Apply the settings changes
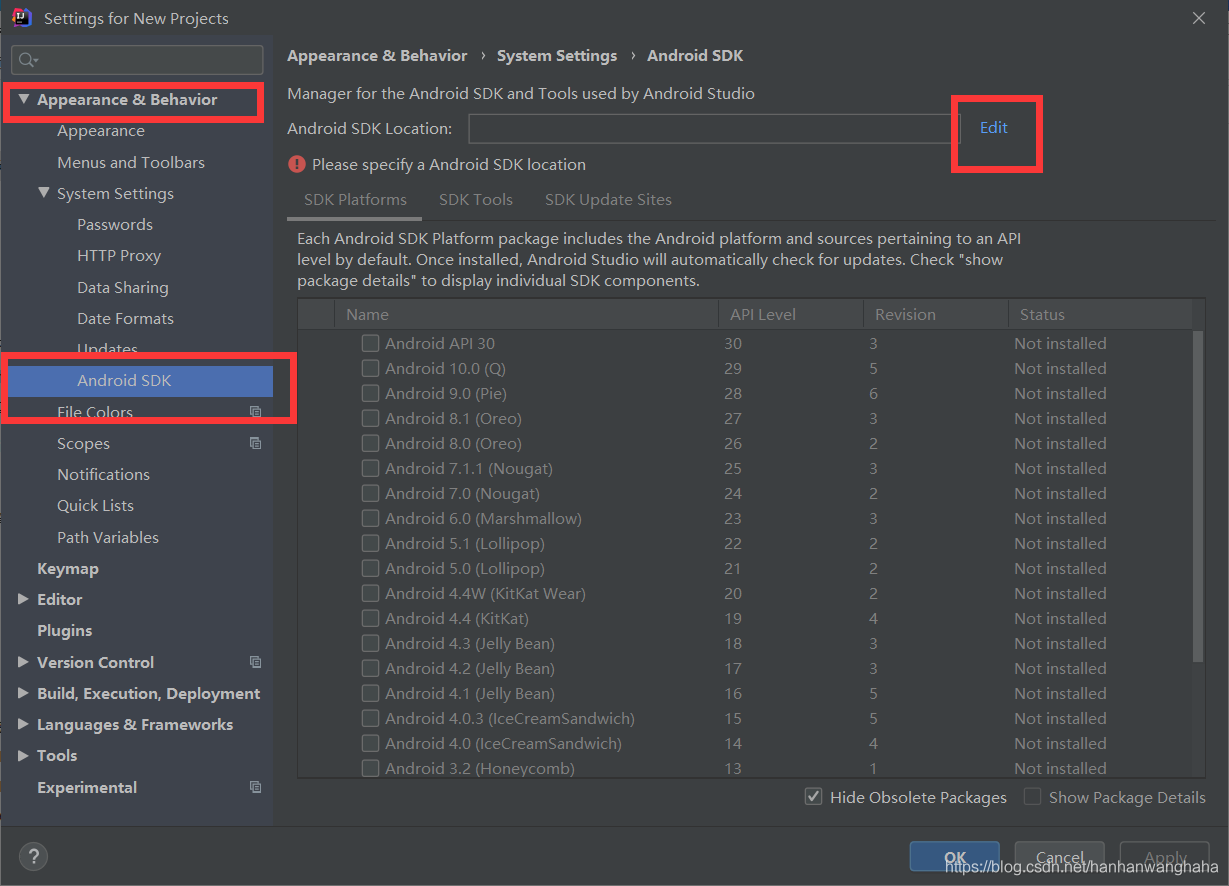 (1164, 856)
